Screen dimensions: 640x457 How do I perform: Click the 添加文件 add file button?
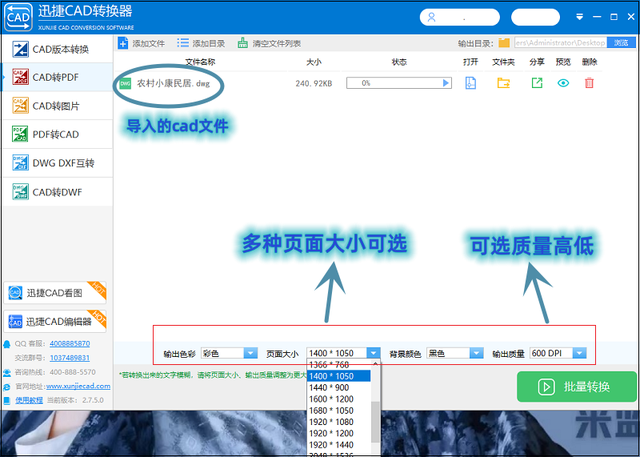pyautogui.click(x=141, y=43)
